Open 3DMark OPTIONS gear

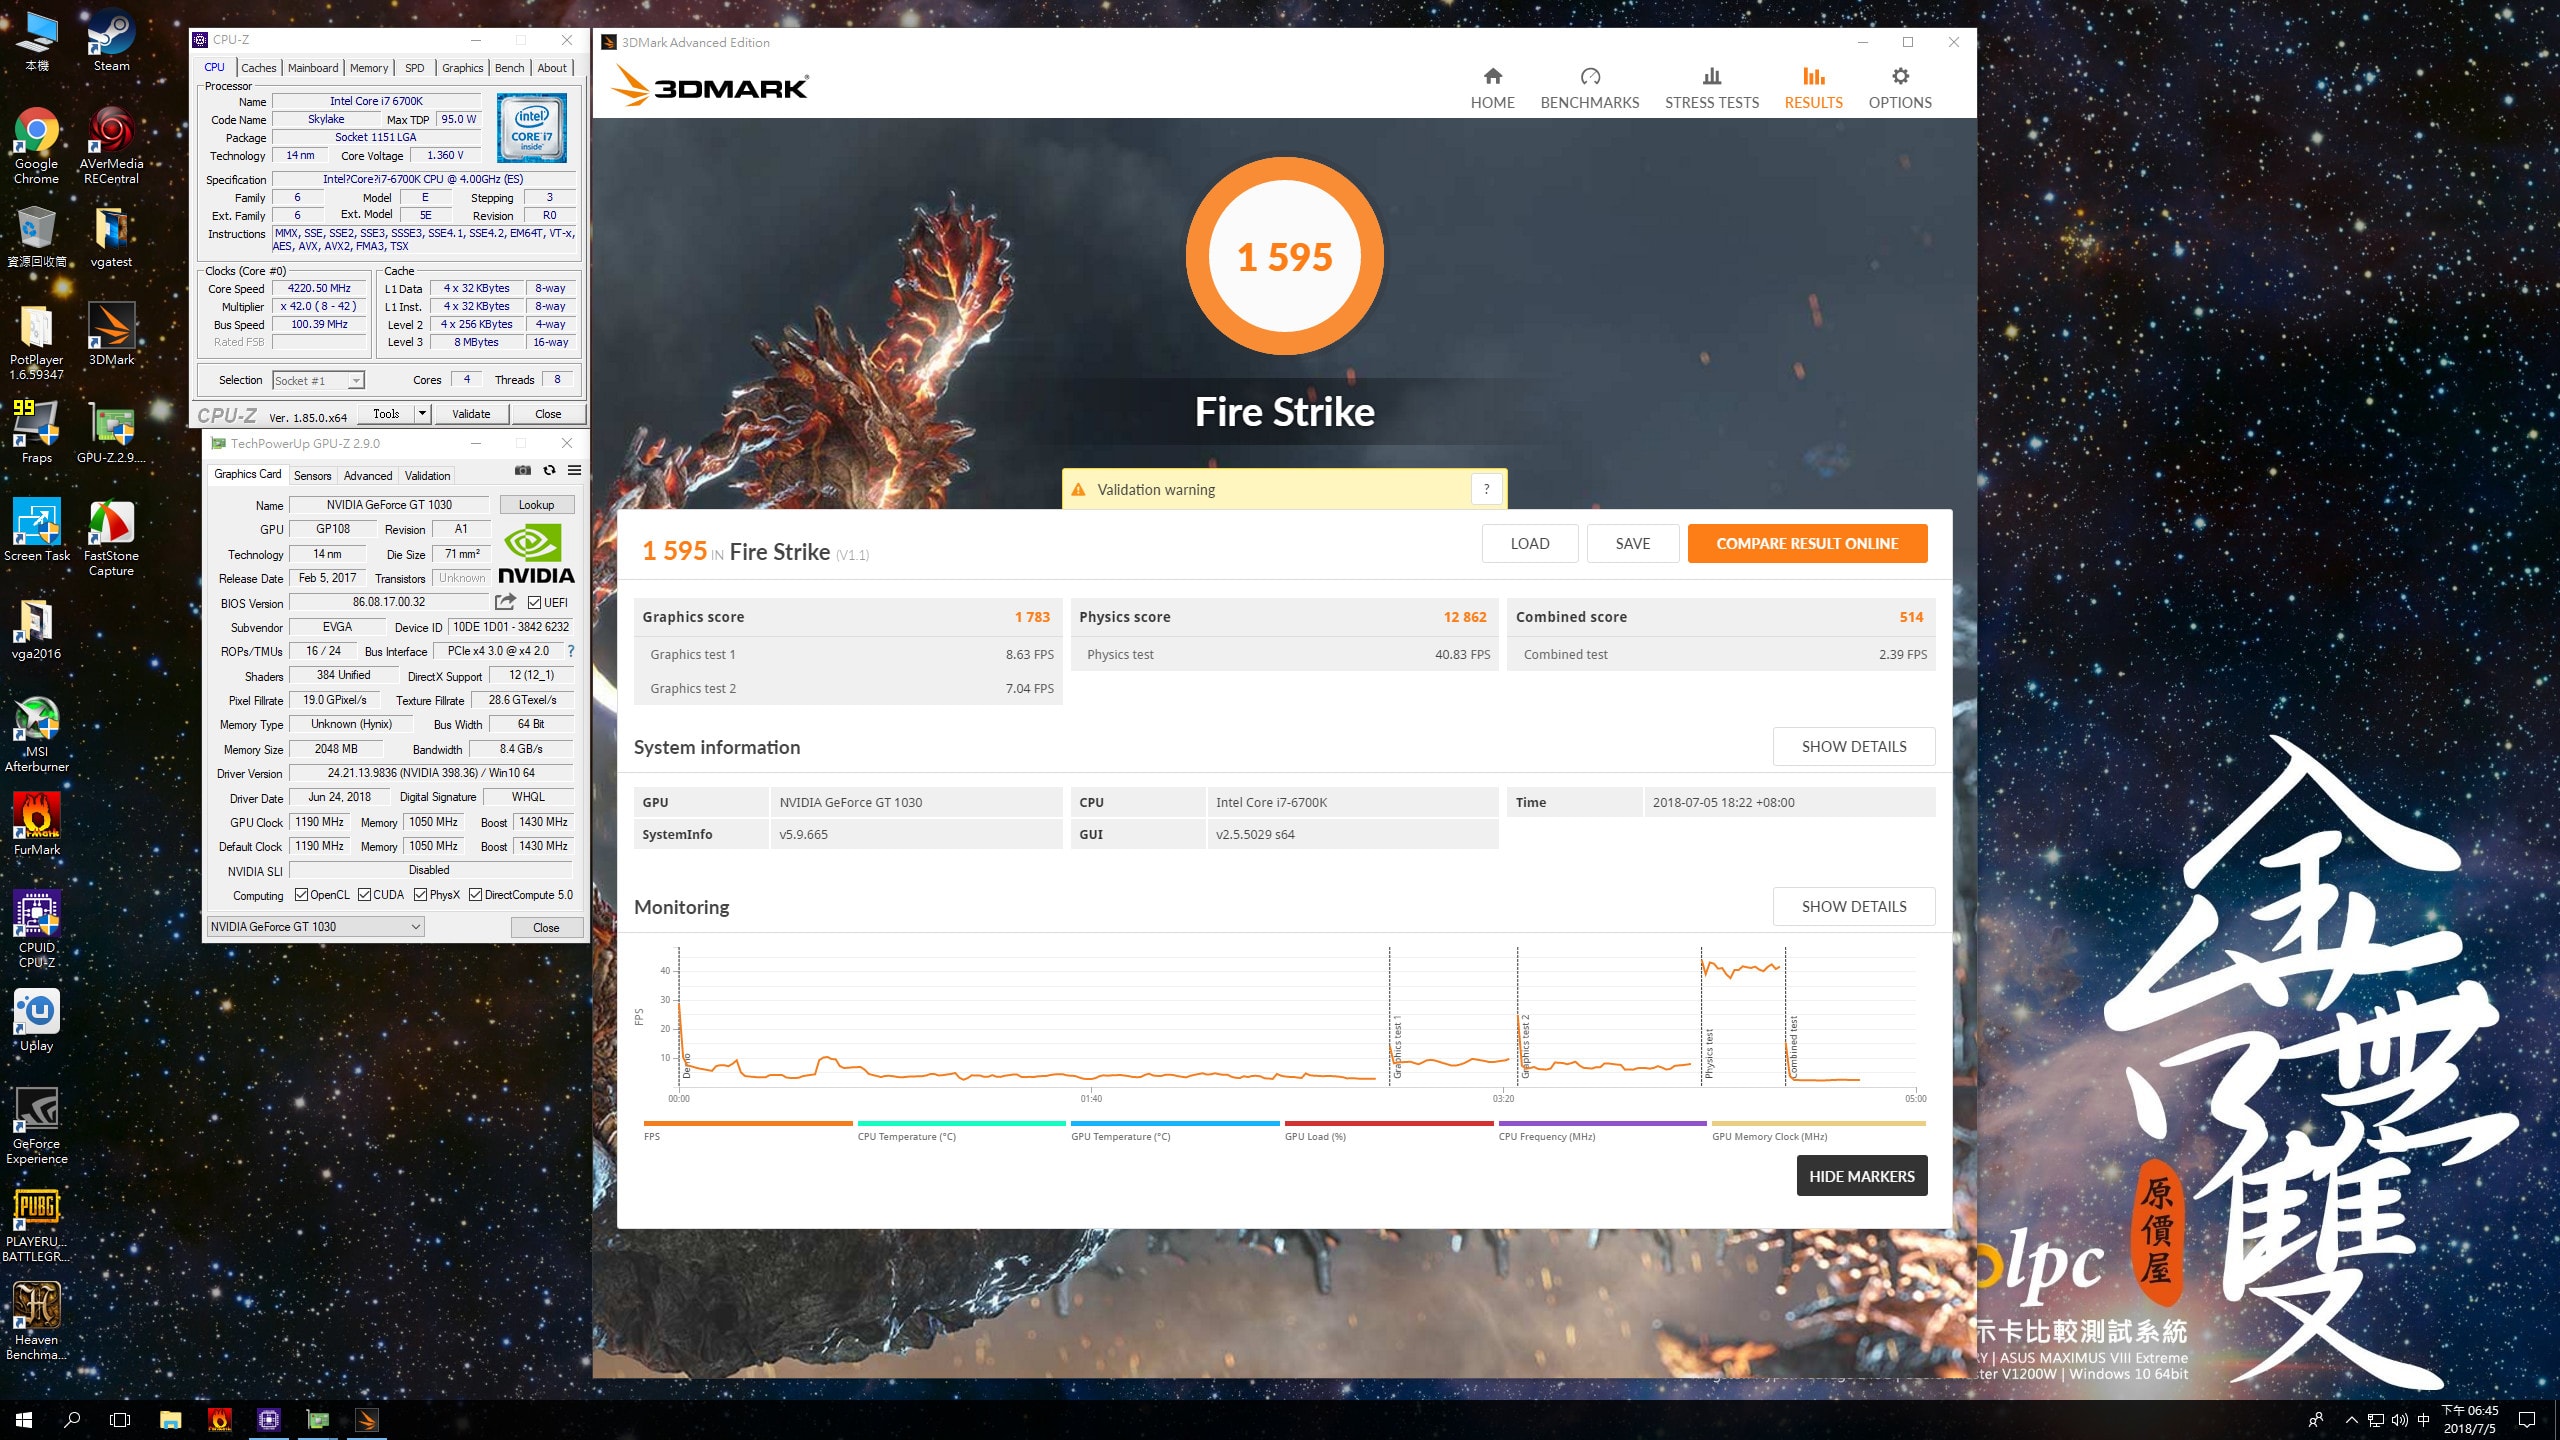[1900, 88]
